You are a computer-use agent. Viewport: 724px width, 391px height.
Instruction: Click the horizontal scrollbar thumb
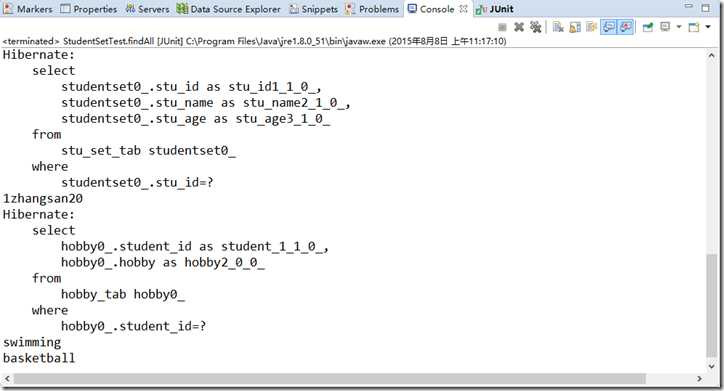pyautogui.click(x=329, y=379)
